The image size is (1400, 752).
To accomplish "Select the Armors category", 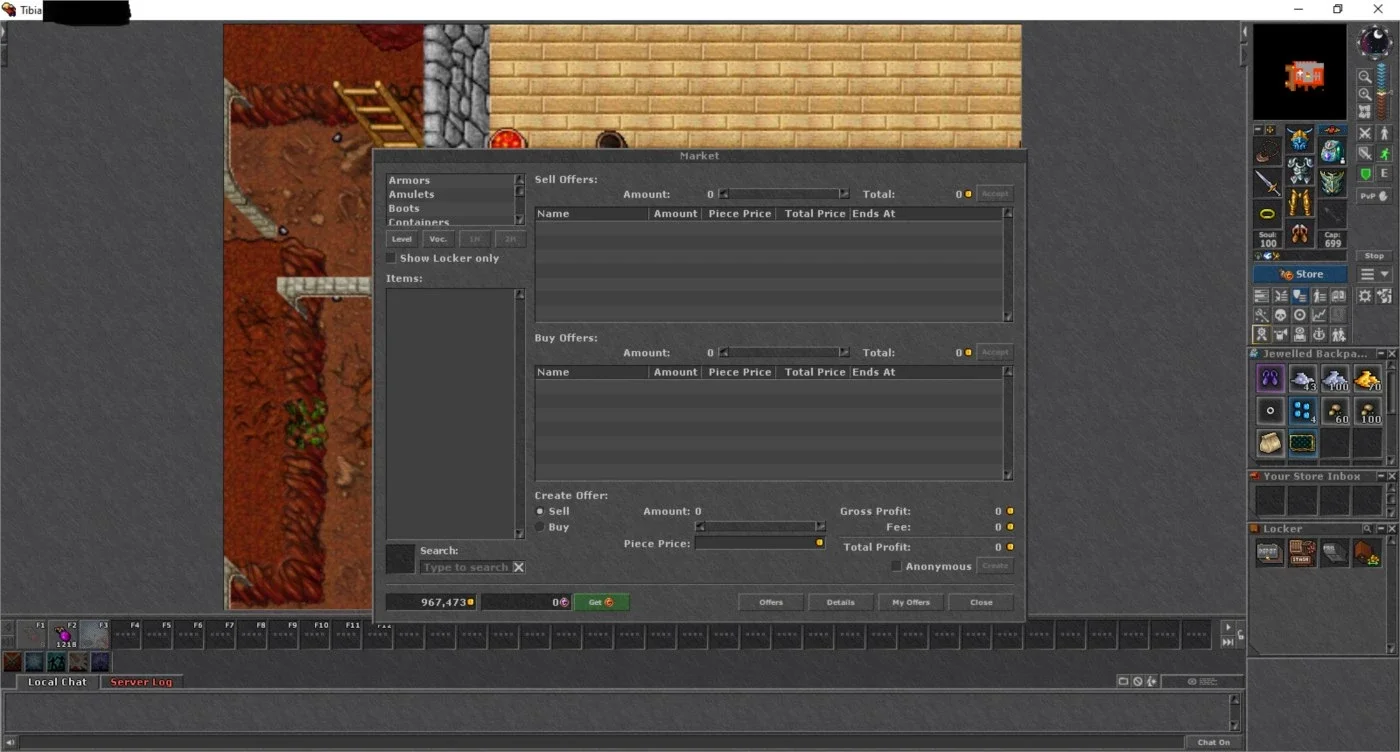I will pyautogui.click(x=409, y=181).
